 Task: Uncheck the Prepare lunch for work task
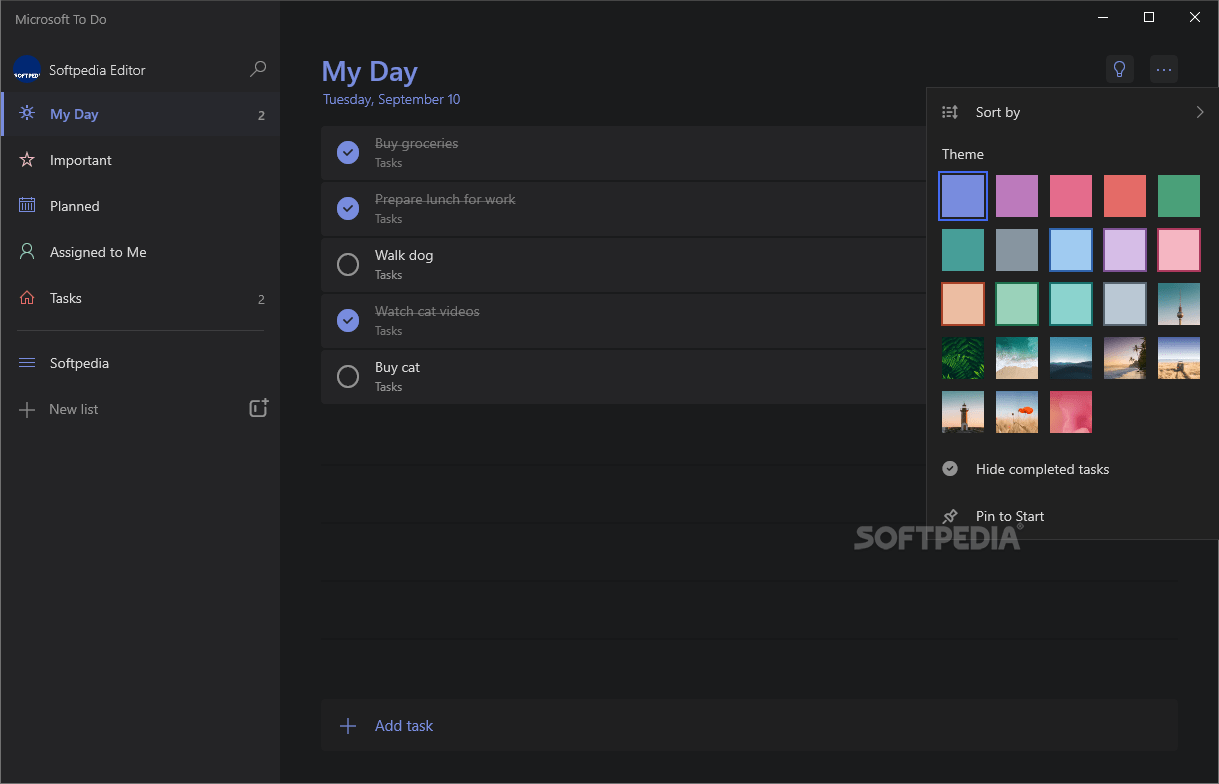(x=348, y=208)
